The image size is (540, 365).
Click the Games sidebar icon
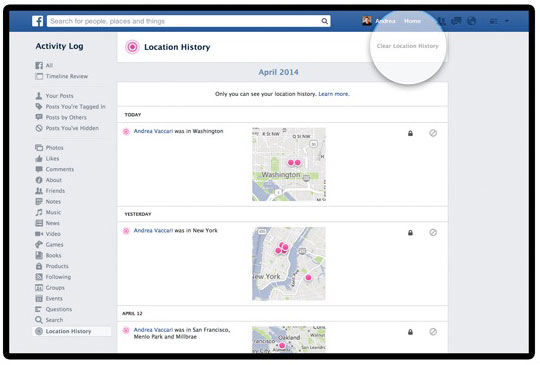39,244
